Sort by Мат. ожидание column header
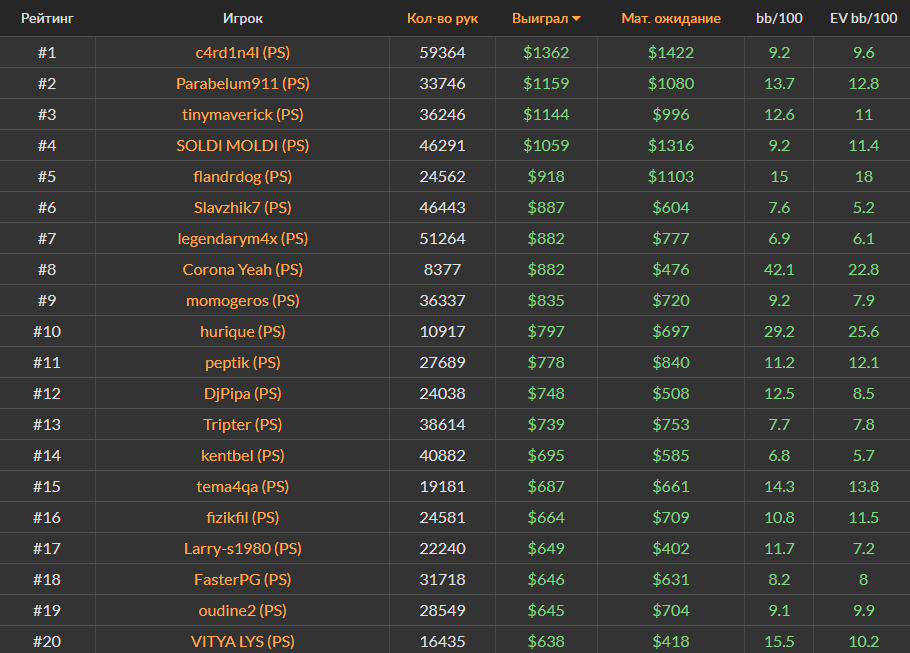 [x=670, y=18]
